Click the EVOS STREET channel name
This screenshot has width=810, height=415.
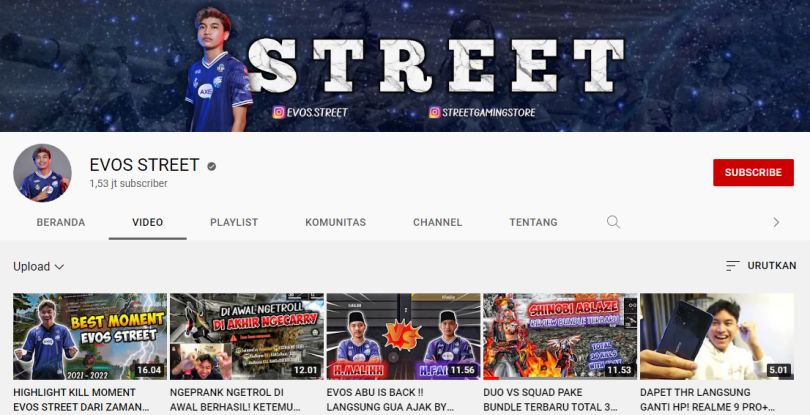[144, 165]
